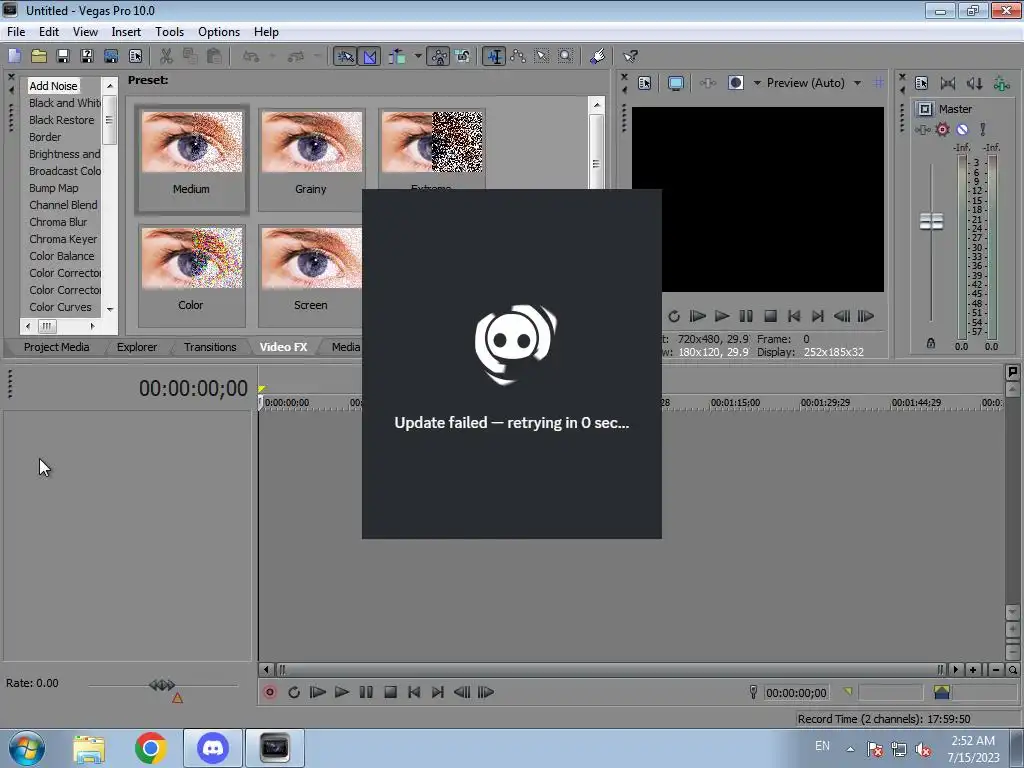Open project Properties icon in main toolbar
The width and height of the screenshot is (1024, 768).
(135, 56)
